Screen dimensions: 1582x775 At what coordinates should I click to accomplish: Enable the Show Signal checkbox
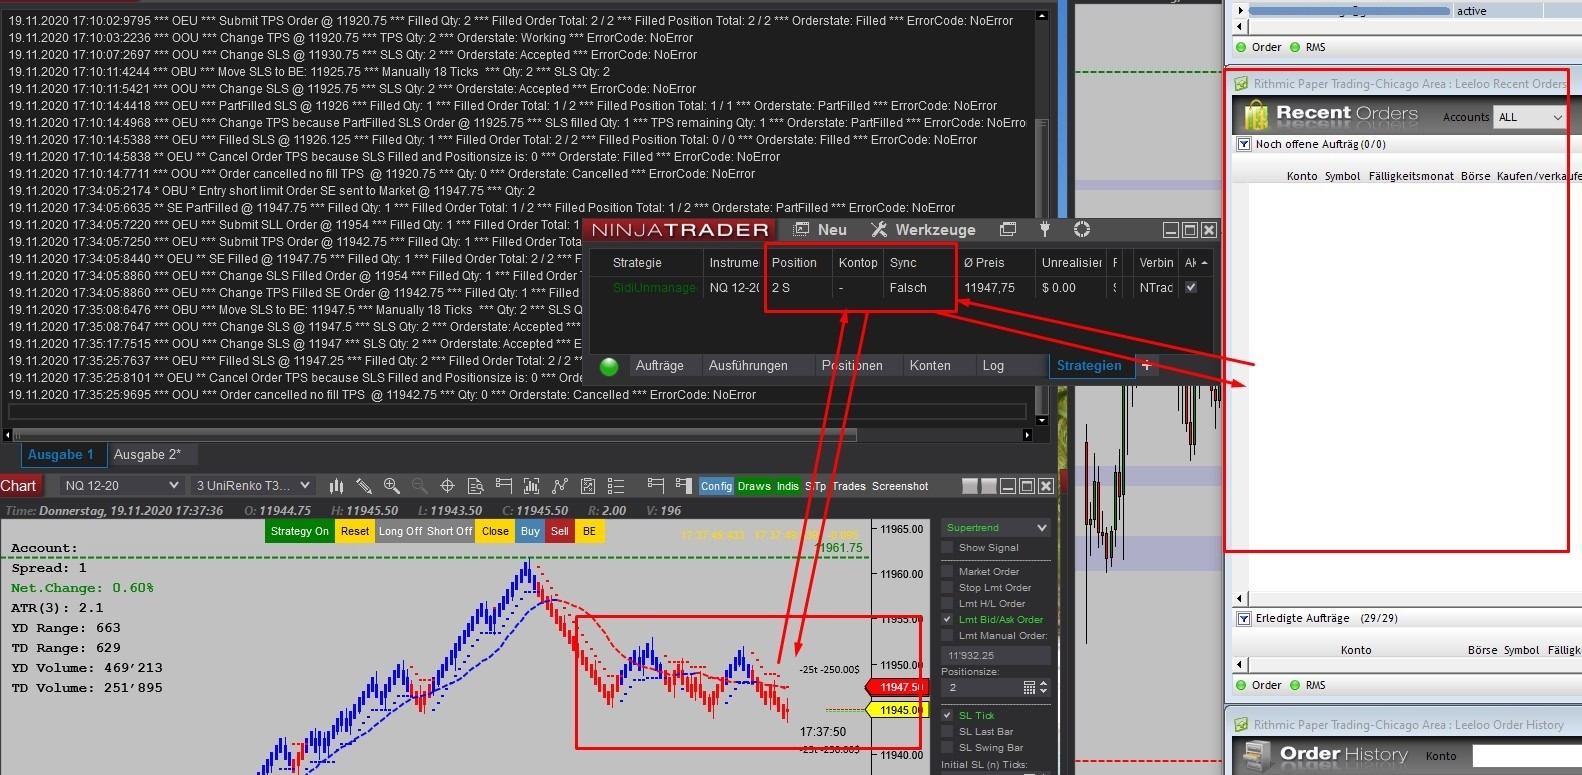(x=947, y=548)
